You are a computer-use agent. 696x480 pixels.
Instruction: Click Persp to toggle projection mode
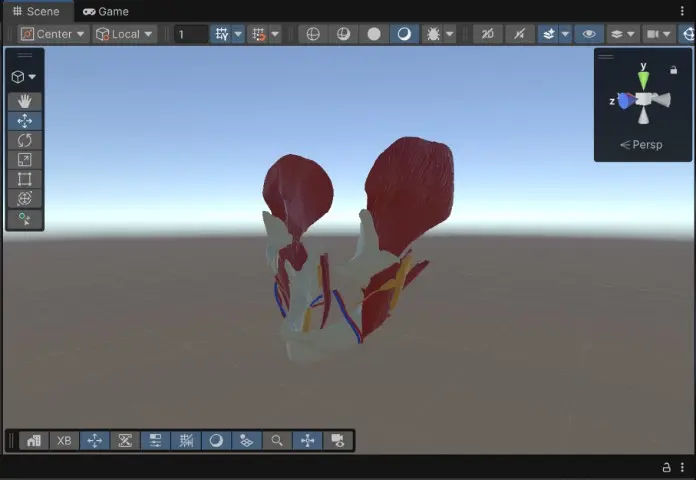(x=641, y=145)
